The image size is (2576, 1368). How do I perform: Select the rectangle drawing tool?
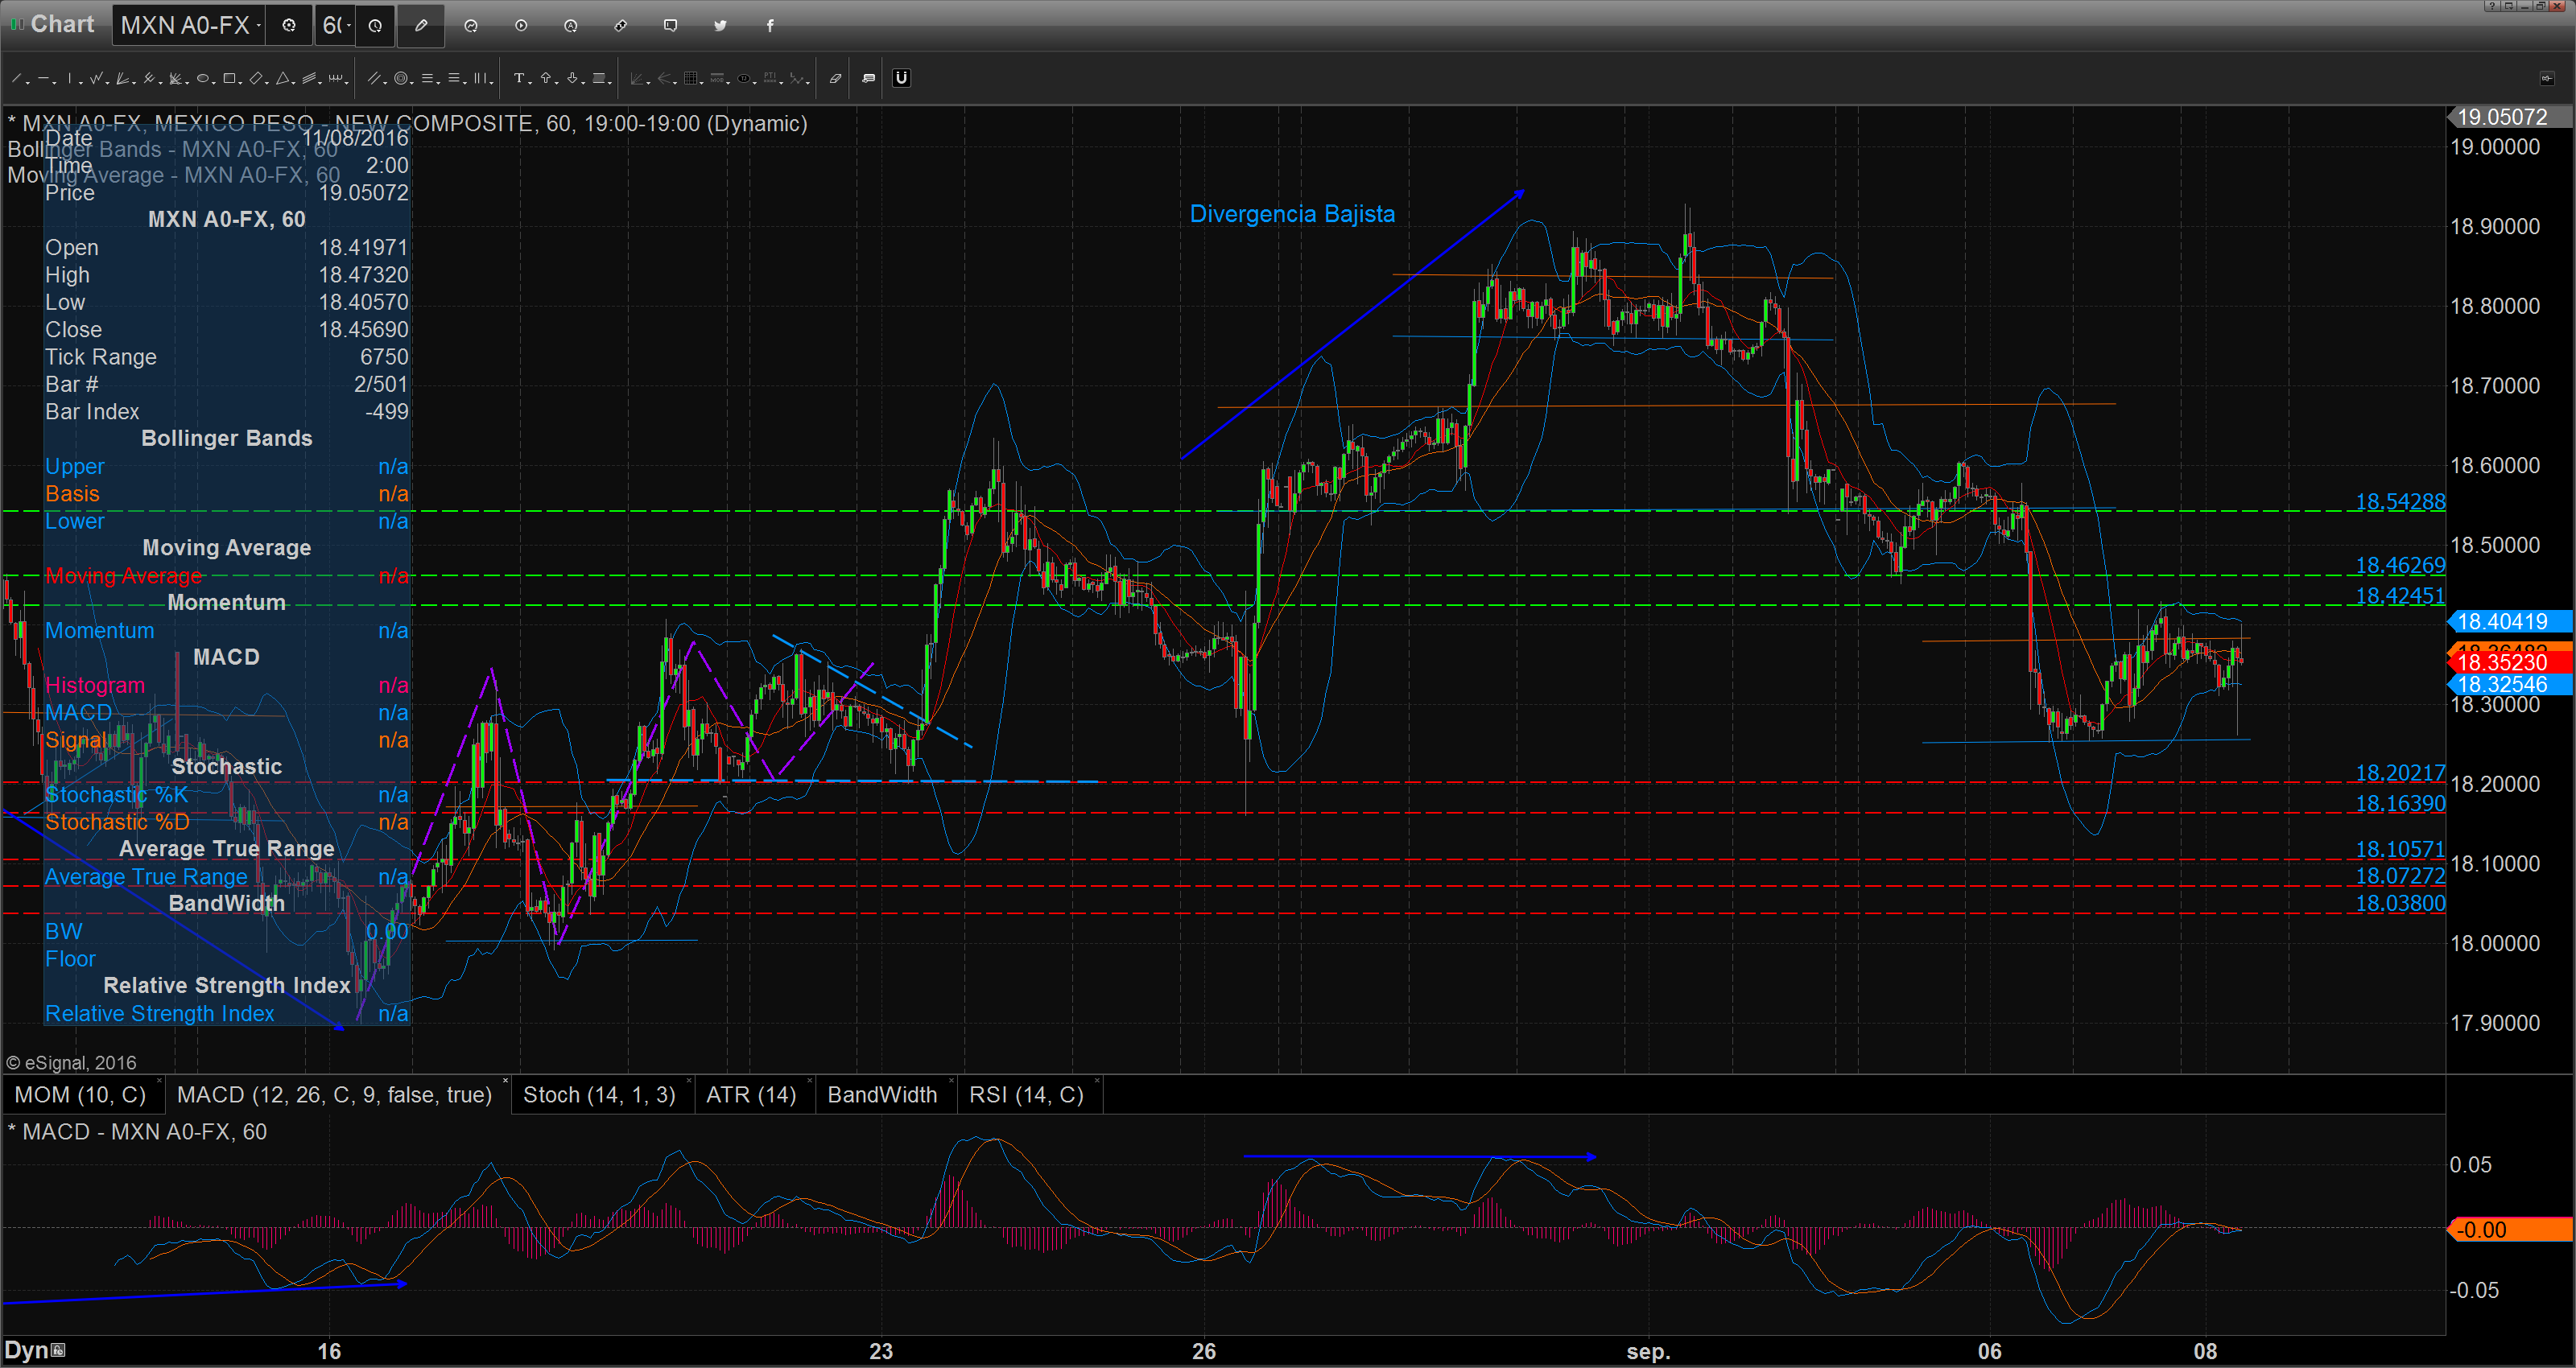click(229, 78)
